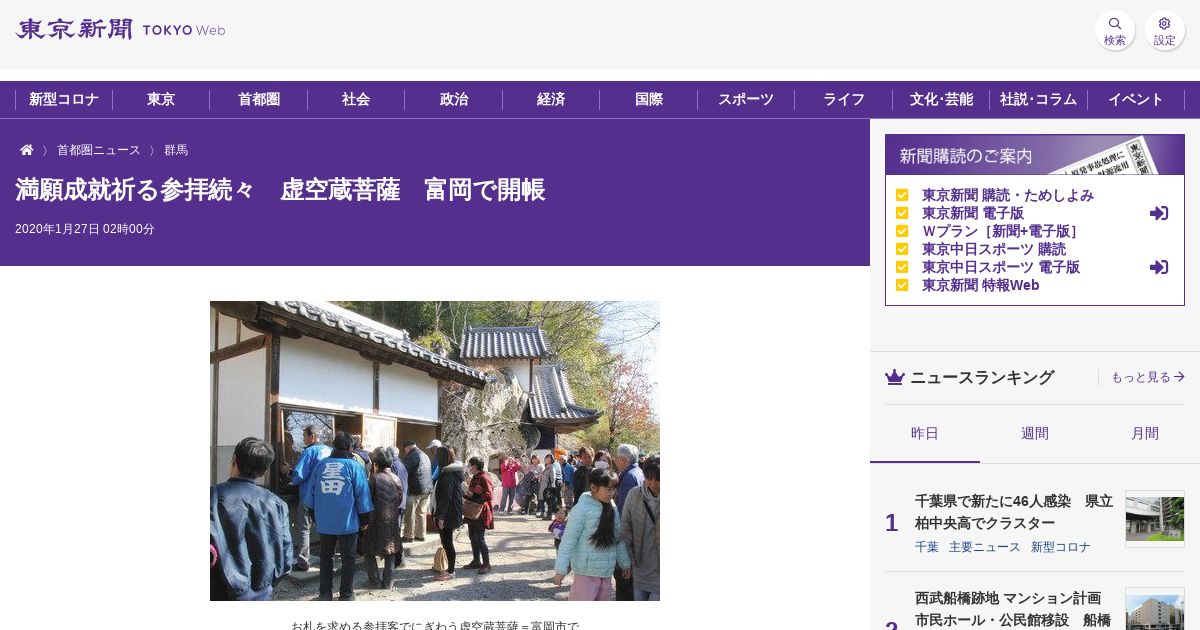Click the home icon in breadcrumb
This screenshot has height=630, width=1200.
click(27, 150)
